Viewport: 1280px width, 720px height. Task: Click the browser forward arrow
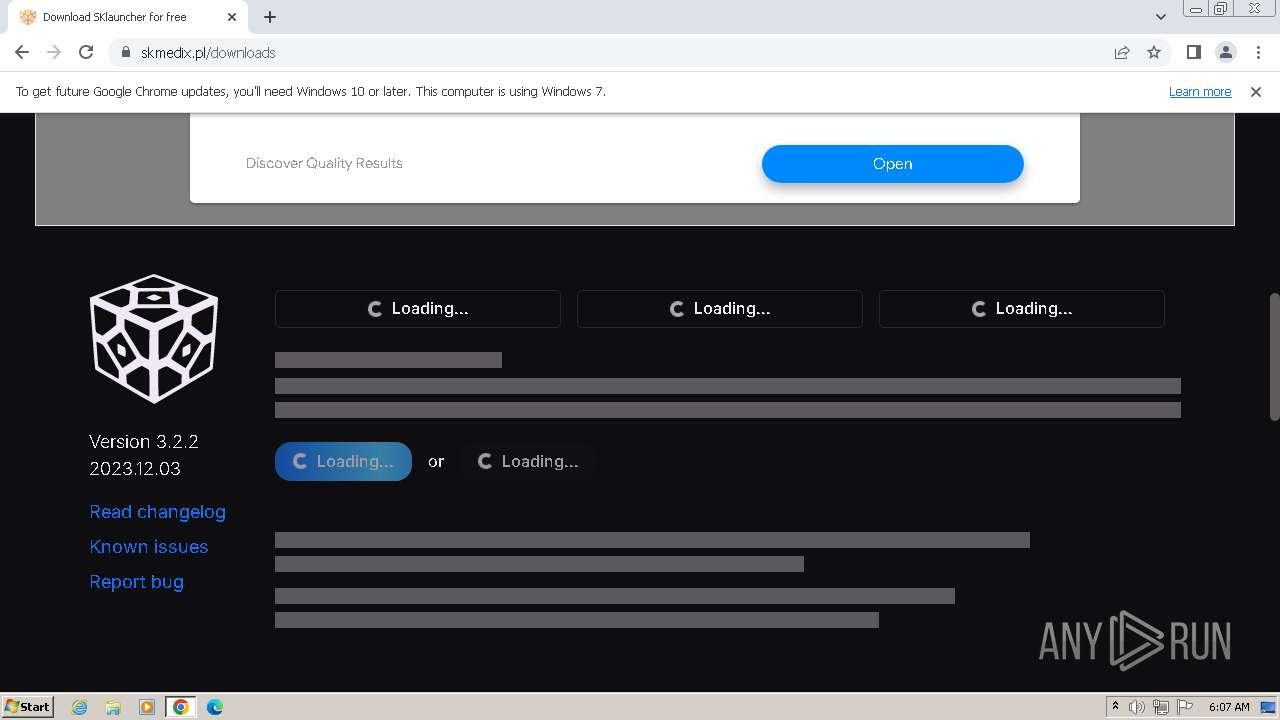[54, 52]
